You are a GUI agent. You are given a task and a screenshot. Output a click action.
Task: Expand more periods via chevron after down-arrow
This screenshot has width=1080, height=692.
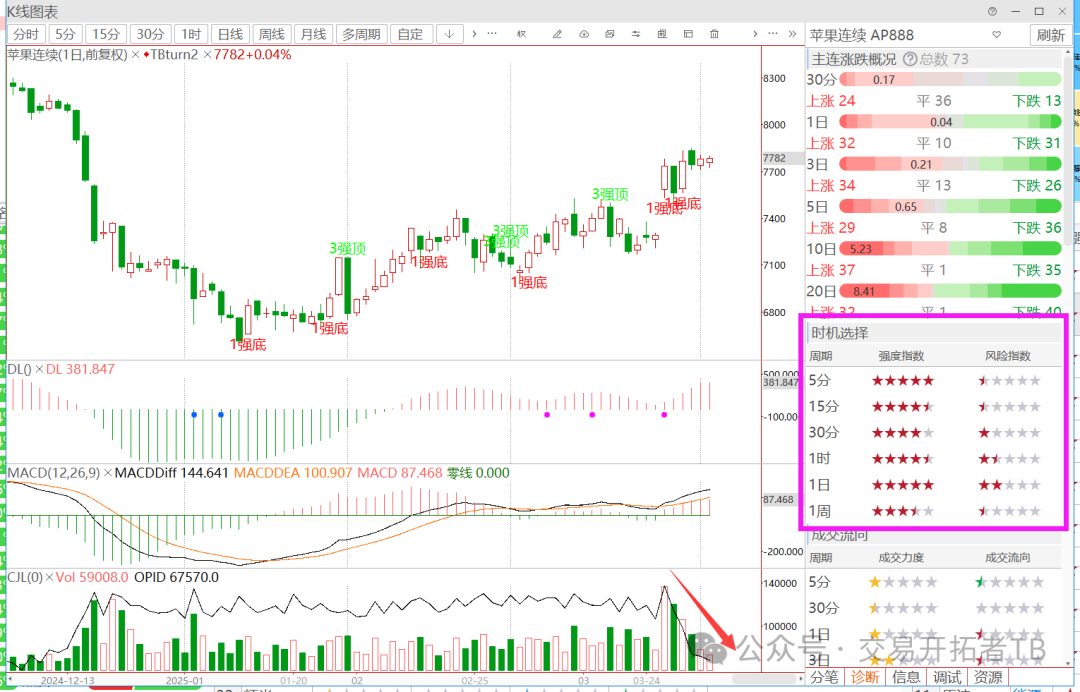coord(474,34)
